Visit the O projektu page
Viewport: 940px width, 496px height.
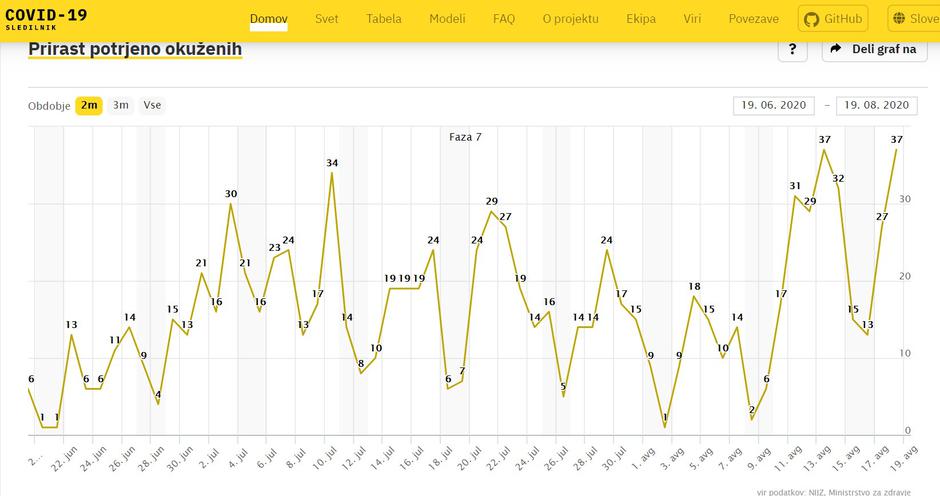570,19
